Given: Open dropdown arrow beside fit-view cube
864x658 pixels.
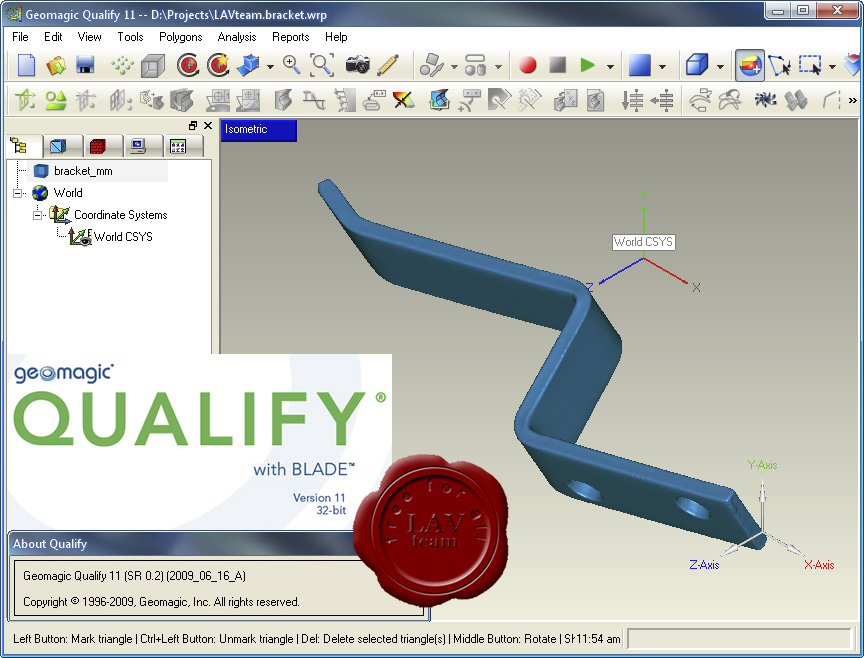Looking at the screenshot, I should tap(270, 66).
